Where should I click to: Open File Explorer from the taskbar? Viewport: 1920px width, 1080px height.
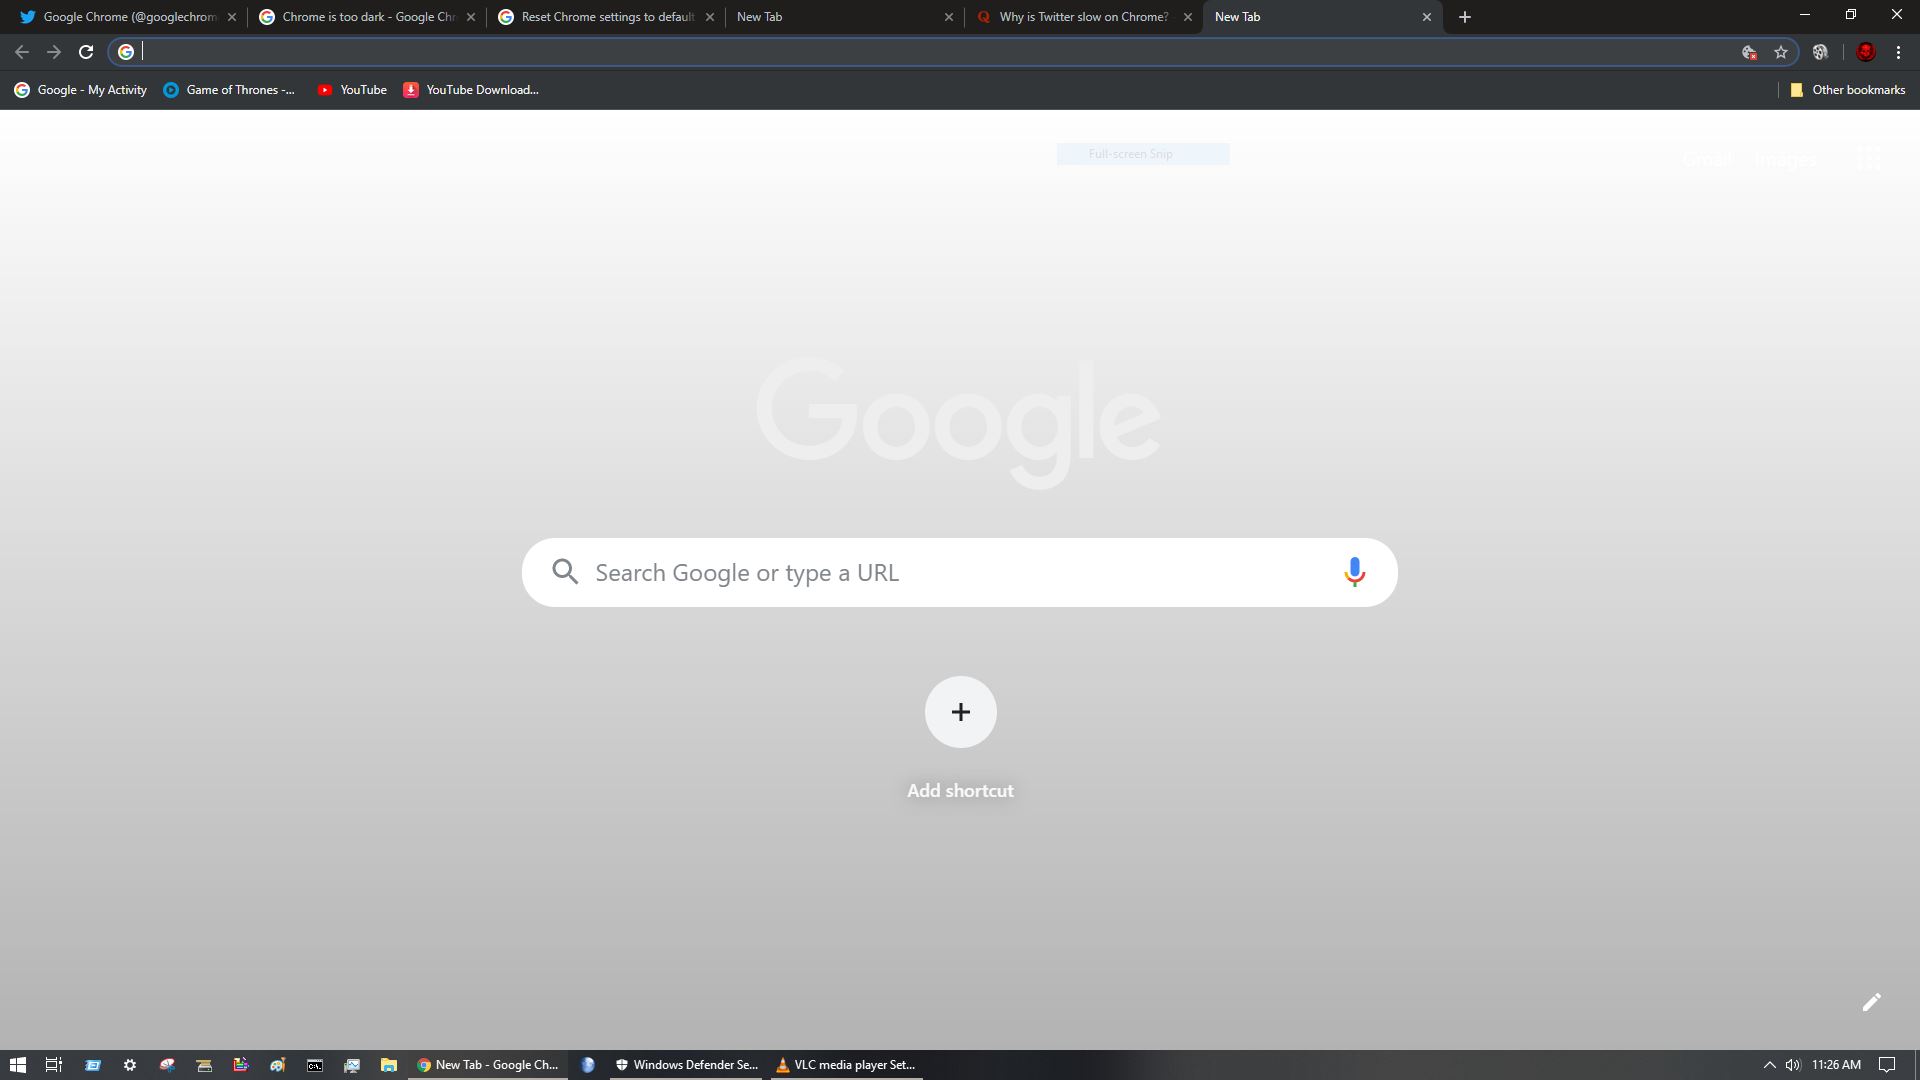[x=389, y=1065]
